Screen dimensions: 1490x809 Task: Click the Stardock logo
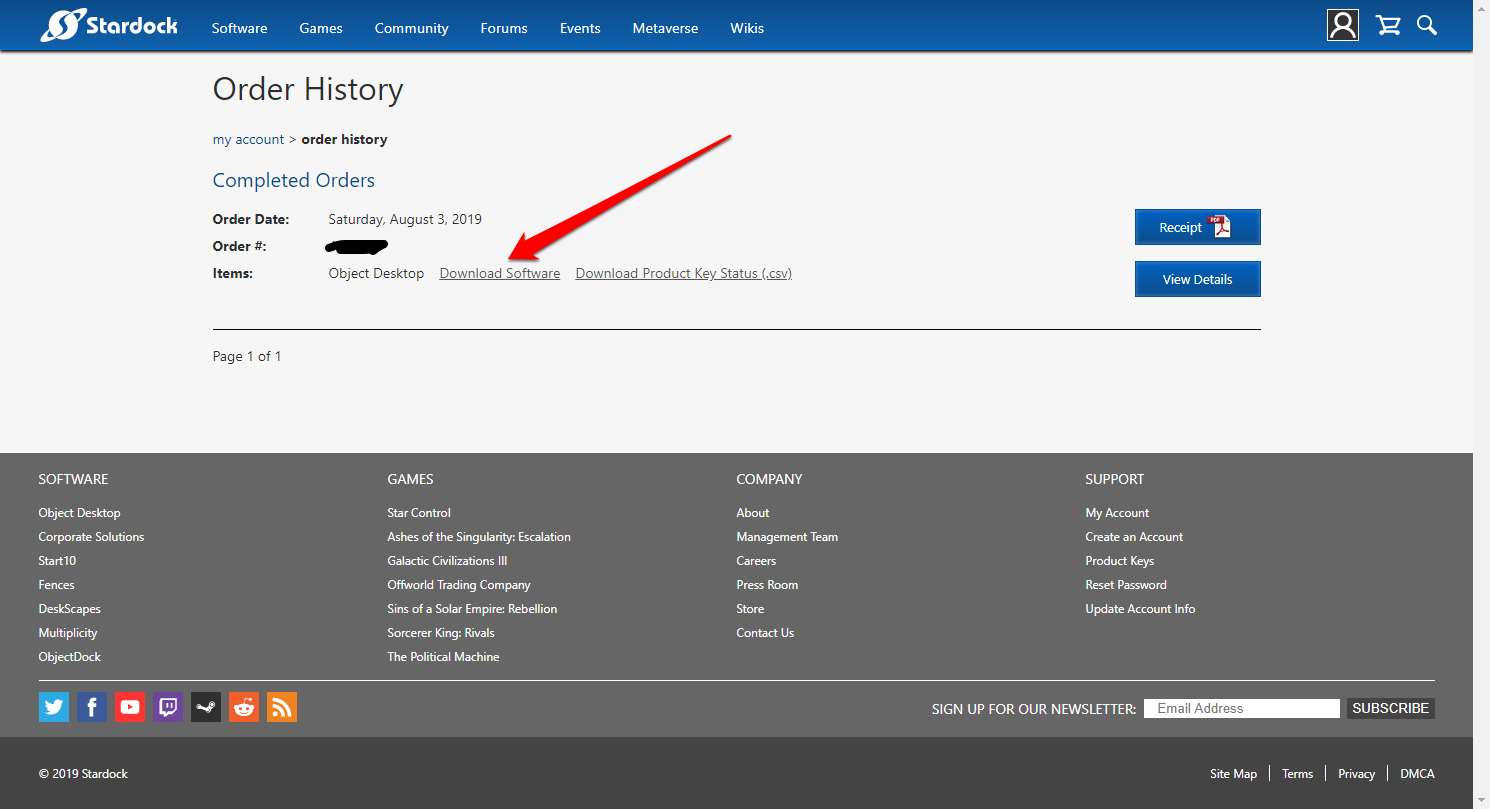[109, 26]
